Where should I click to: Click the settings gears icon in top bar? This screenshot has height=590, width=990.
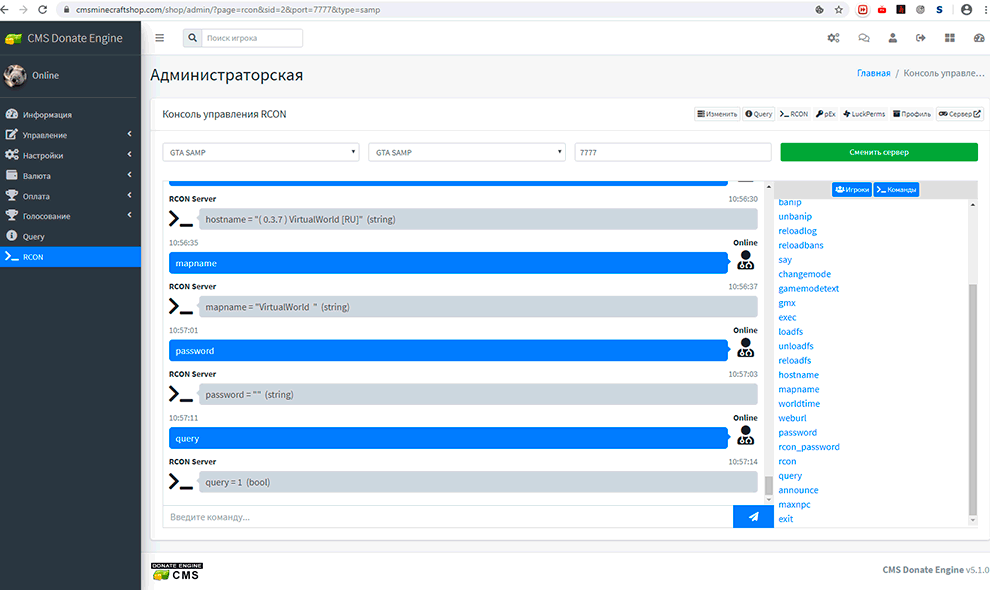pos(833,38)
